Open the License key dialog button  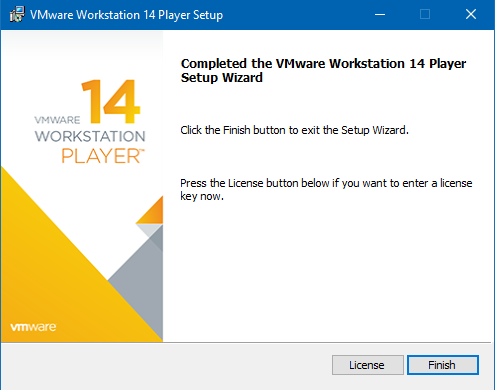367,365
